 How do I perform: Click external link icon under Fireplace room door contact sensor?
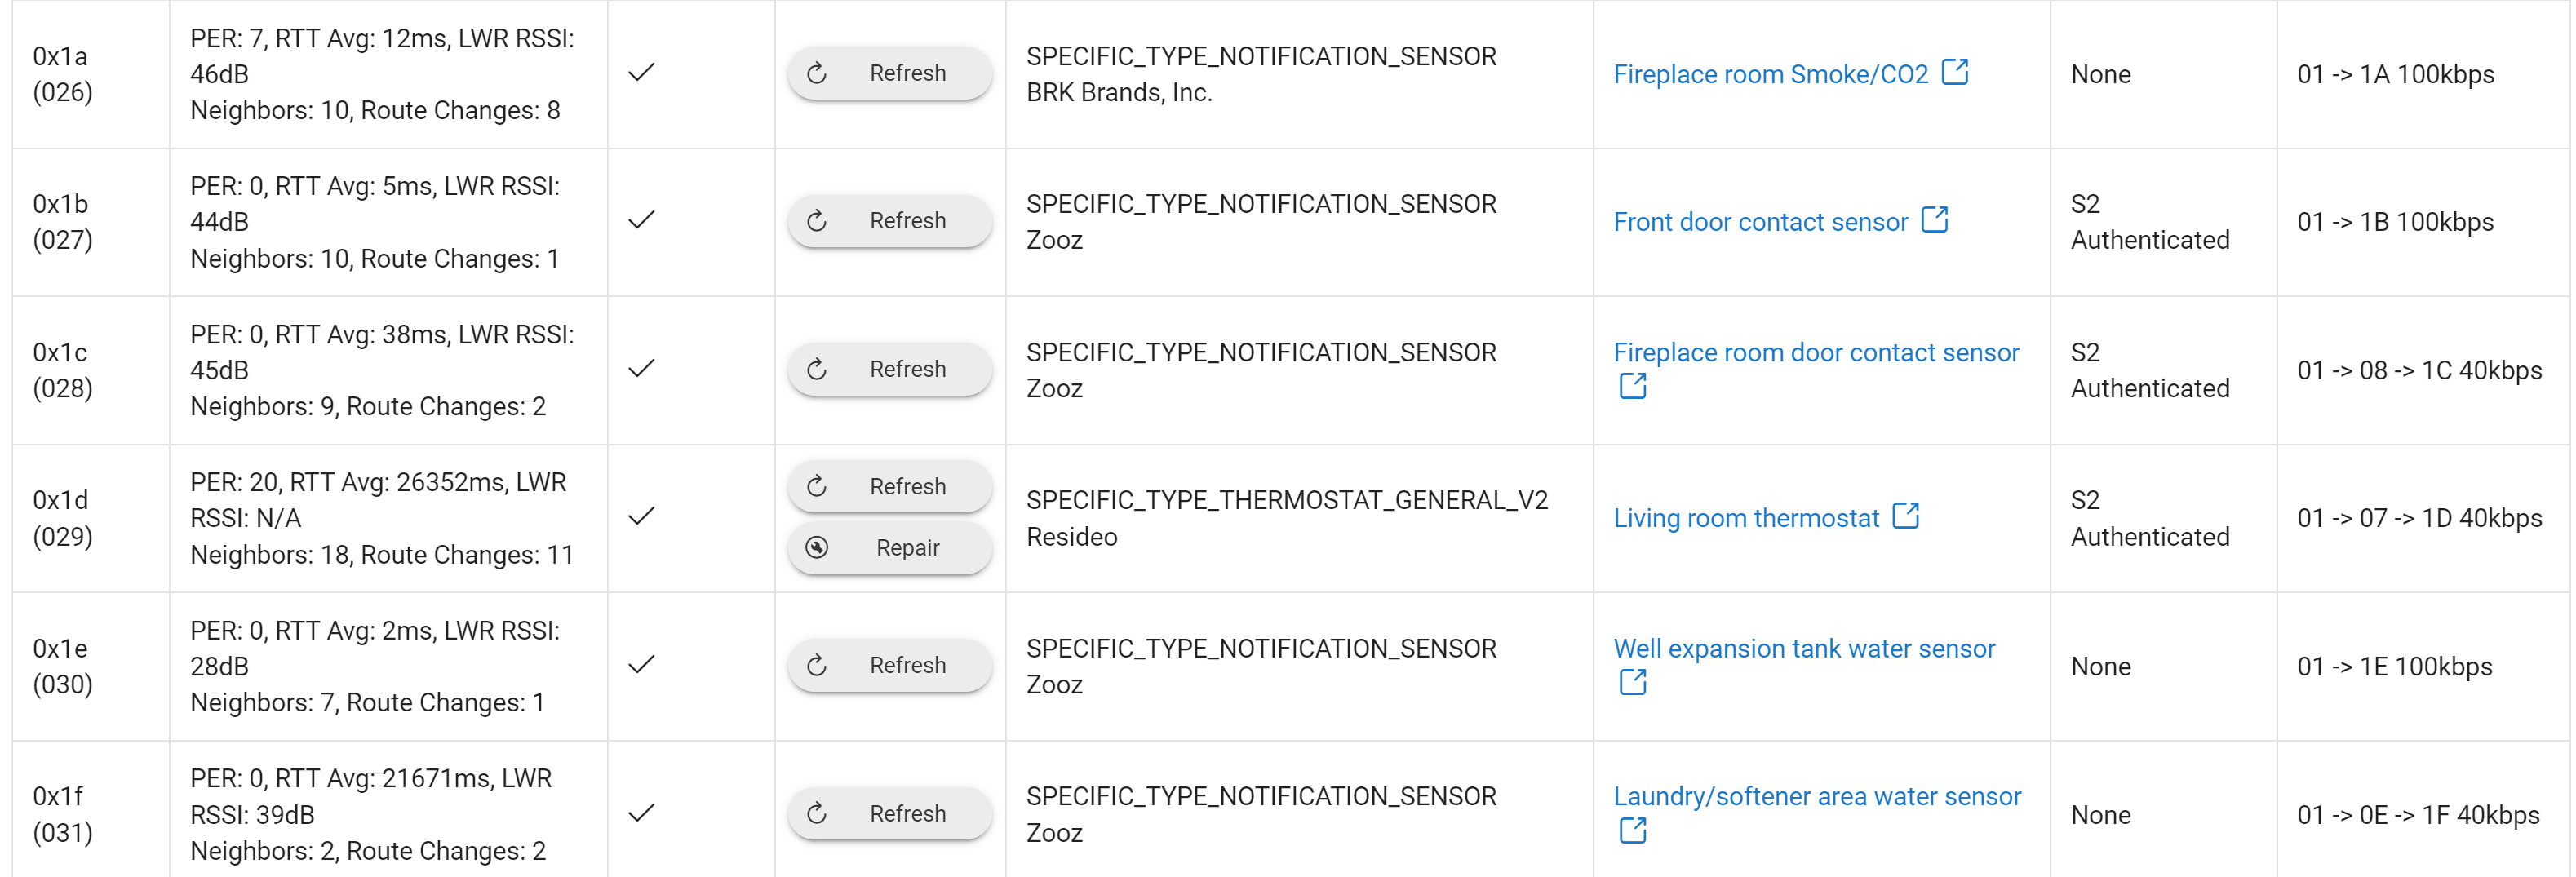1632,386
